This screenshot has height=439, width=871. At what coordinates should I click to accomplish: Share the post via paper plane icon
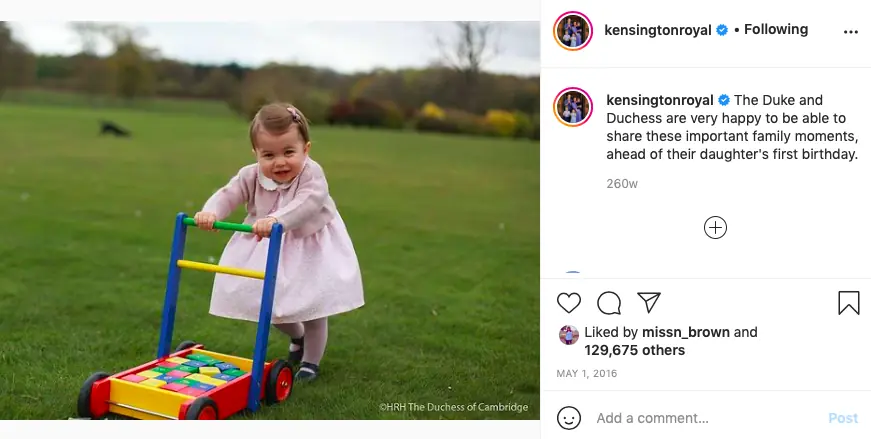pyautogui.click(x=649, y=303)
